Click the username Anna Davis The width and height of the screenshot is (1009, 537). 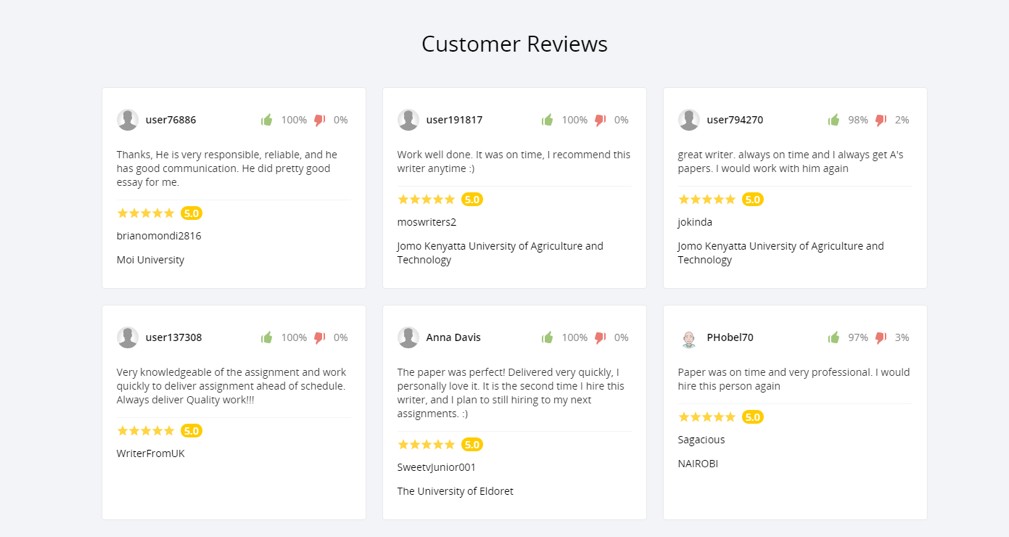[x=453, y=337]
